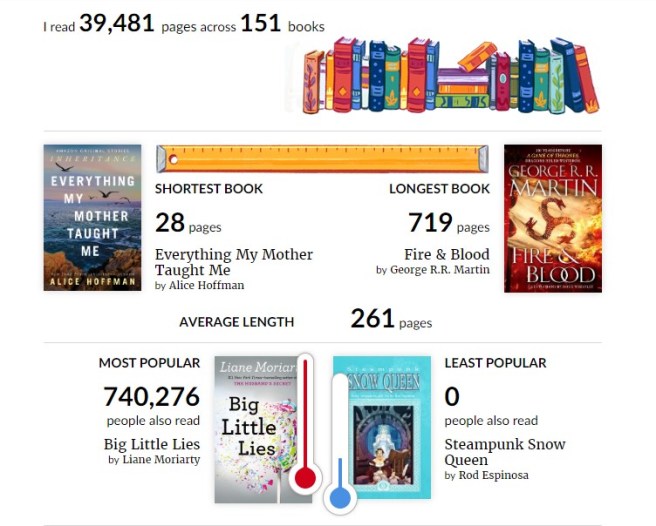656x526 pixels.
Task: Click the orange ruler graphic
Action: click(322, 159)
